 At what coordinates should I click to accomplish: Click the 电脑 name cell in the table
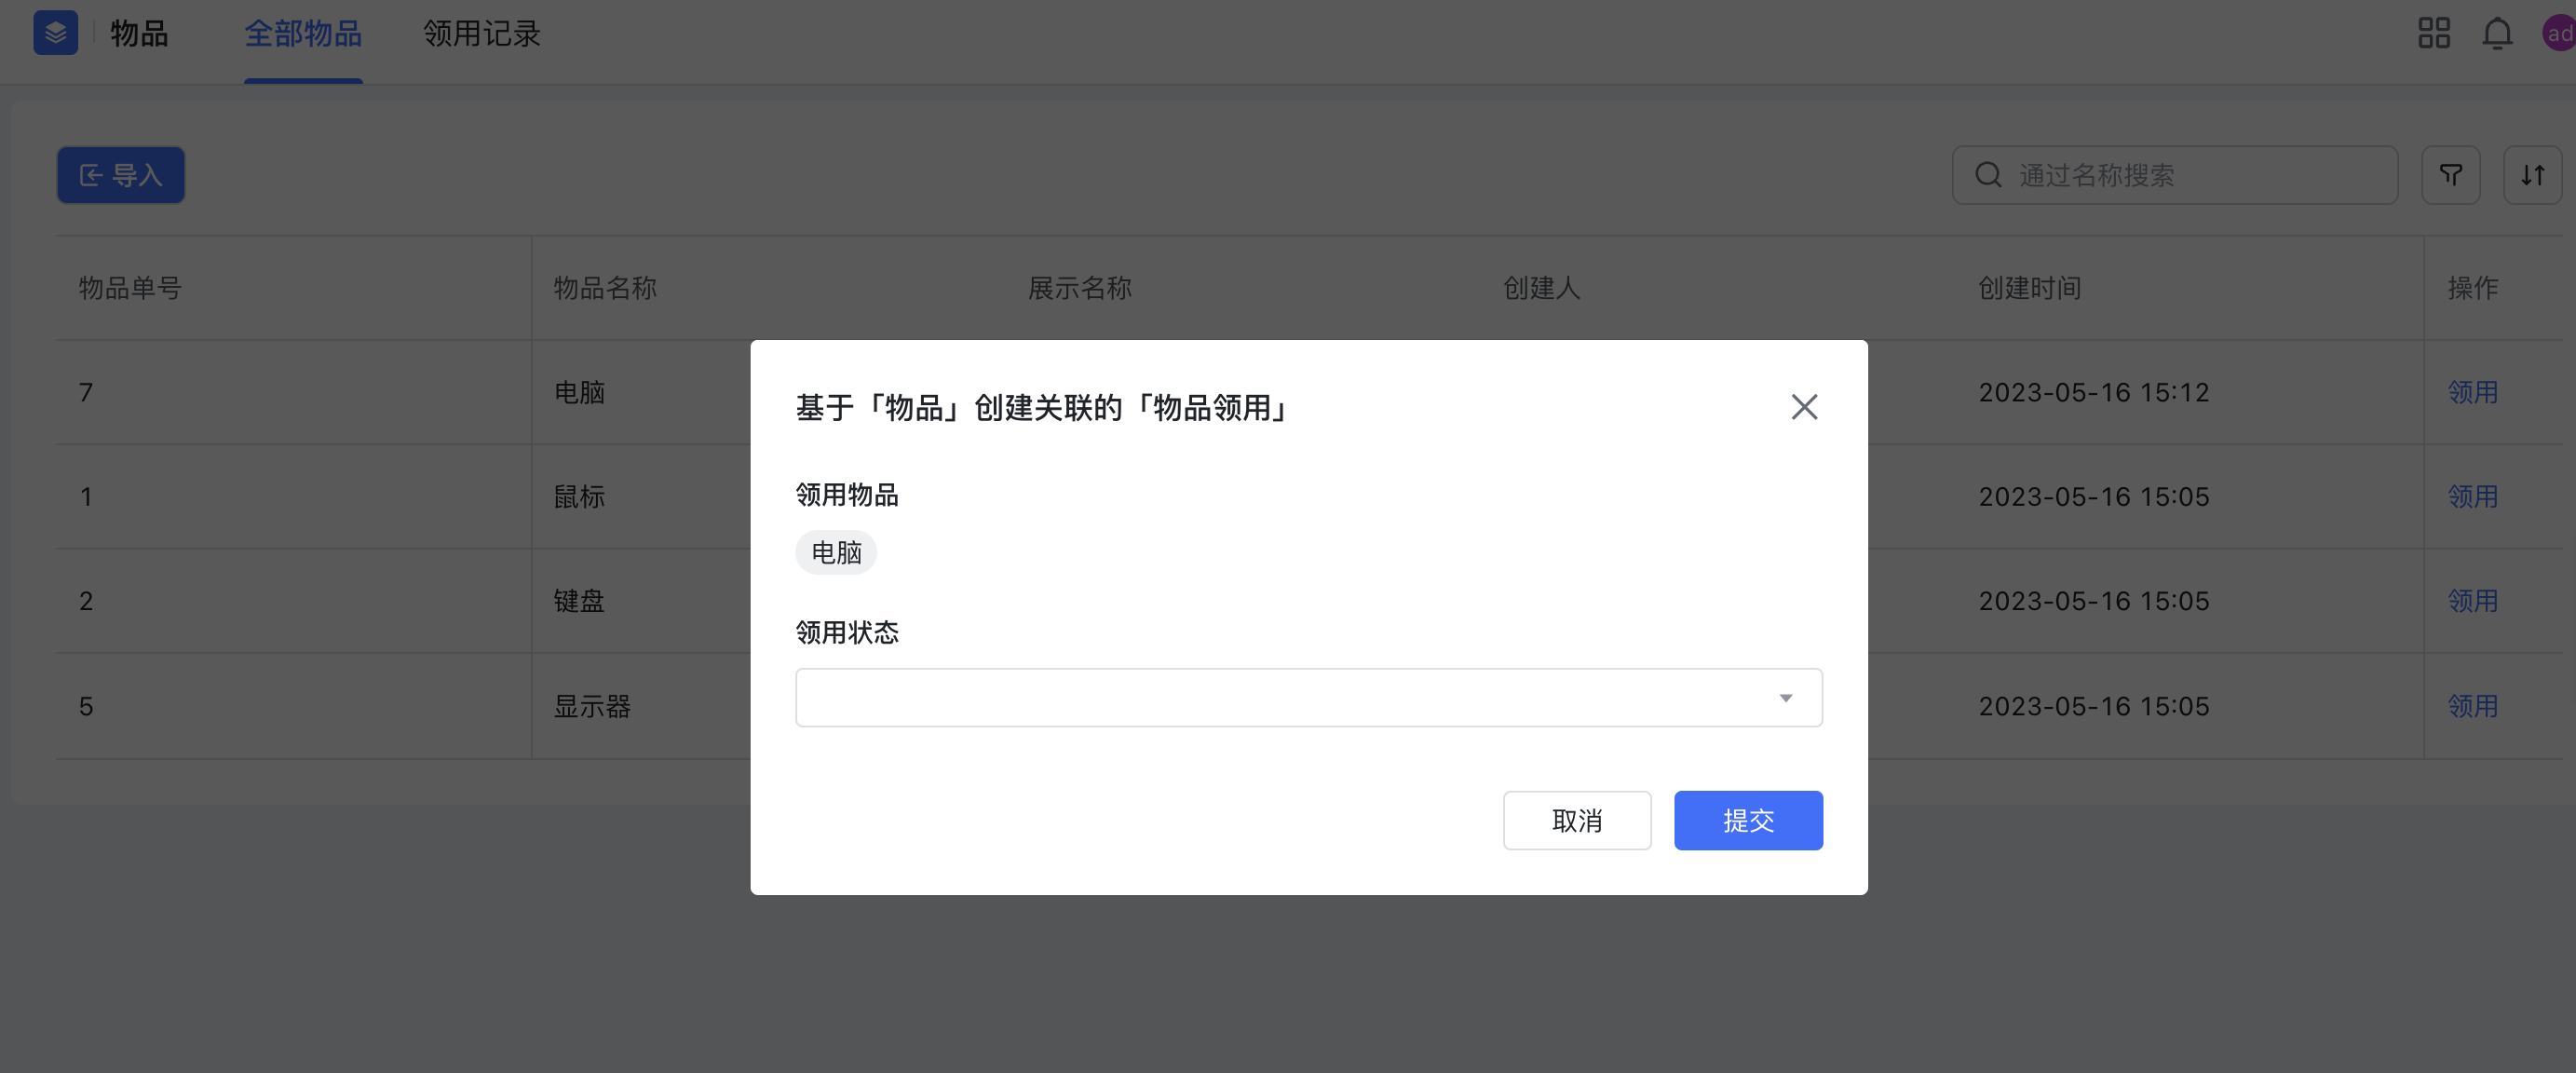click(579, 392)
